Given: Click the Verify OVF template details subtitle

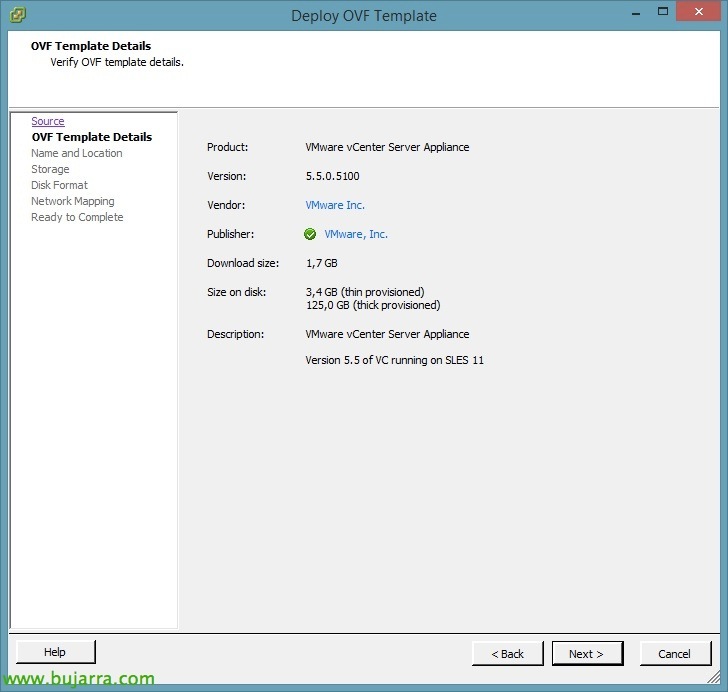Looking at the screenshot, I should (x=117, y=62).
